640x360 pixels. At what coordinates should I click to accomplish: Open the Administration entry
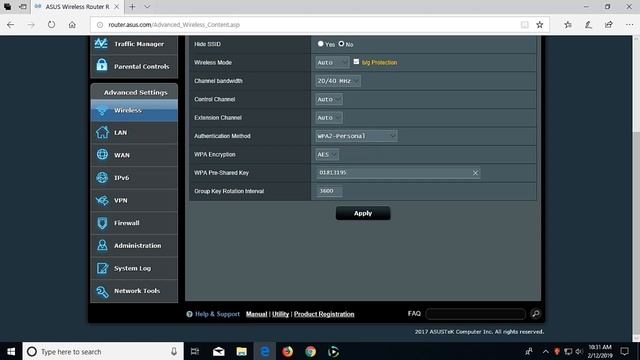134,246
